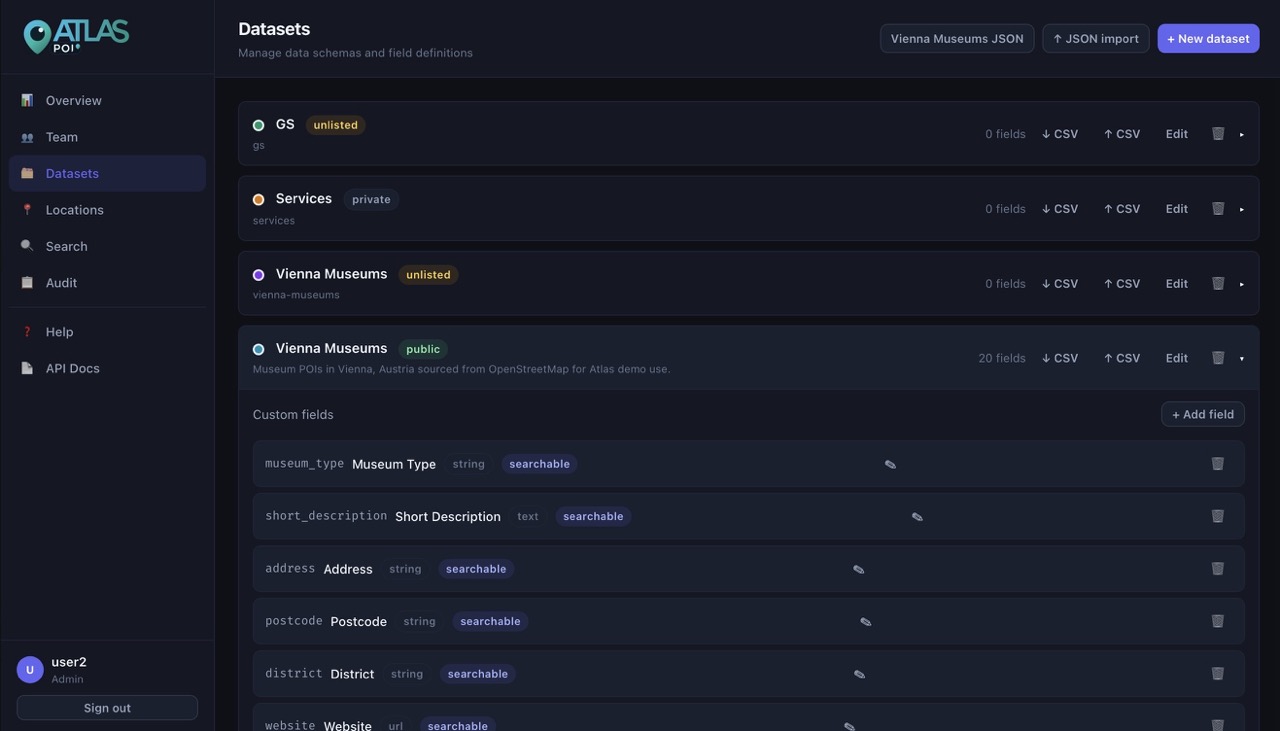The image size is (1280, 731).
Task: Edit the short_description field with pencil icon
Action: click(917, 517)
